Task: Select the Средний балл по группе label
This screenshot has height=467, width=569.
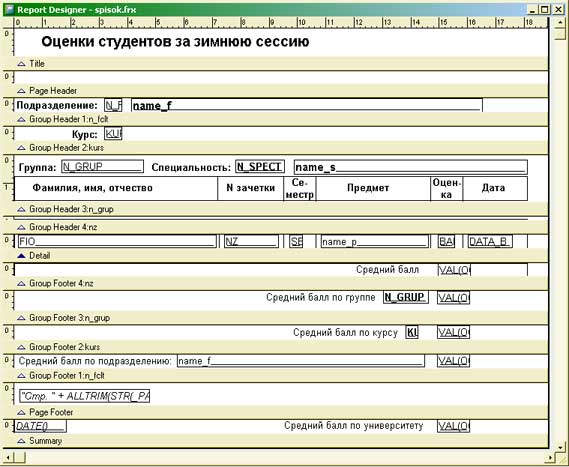Action: tap(320, 297)
